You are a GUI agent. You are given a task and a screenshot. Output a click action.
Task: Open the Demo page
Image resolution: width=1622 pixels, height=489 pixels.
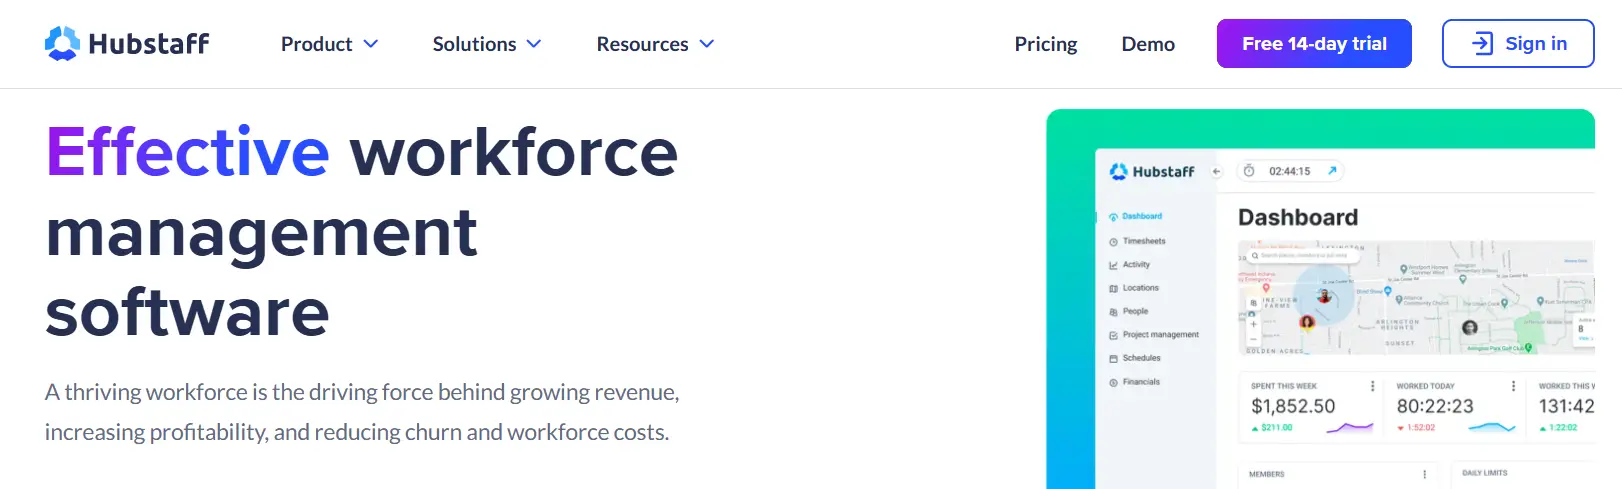(x=1148, y=44)
